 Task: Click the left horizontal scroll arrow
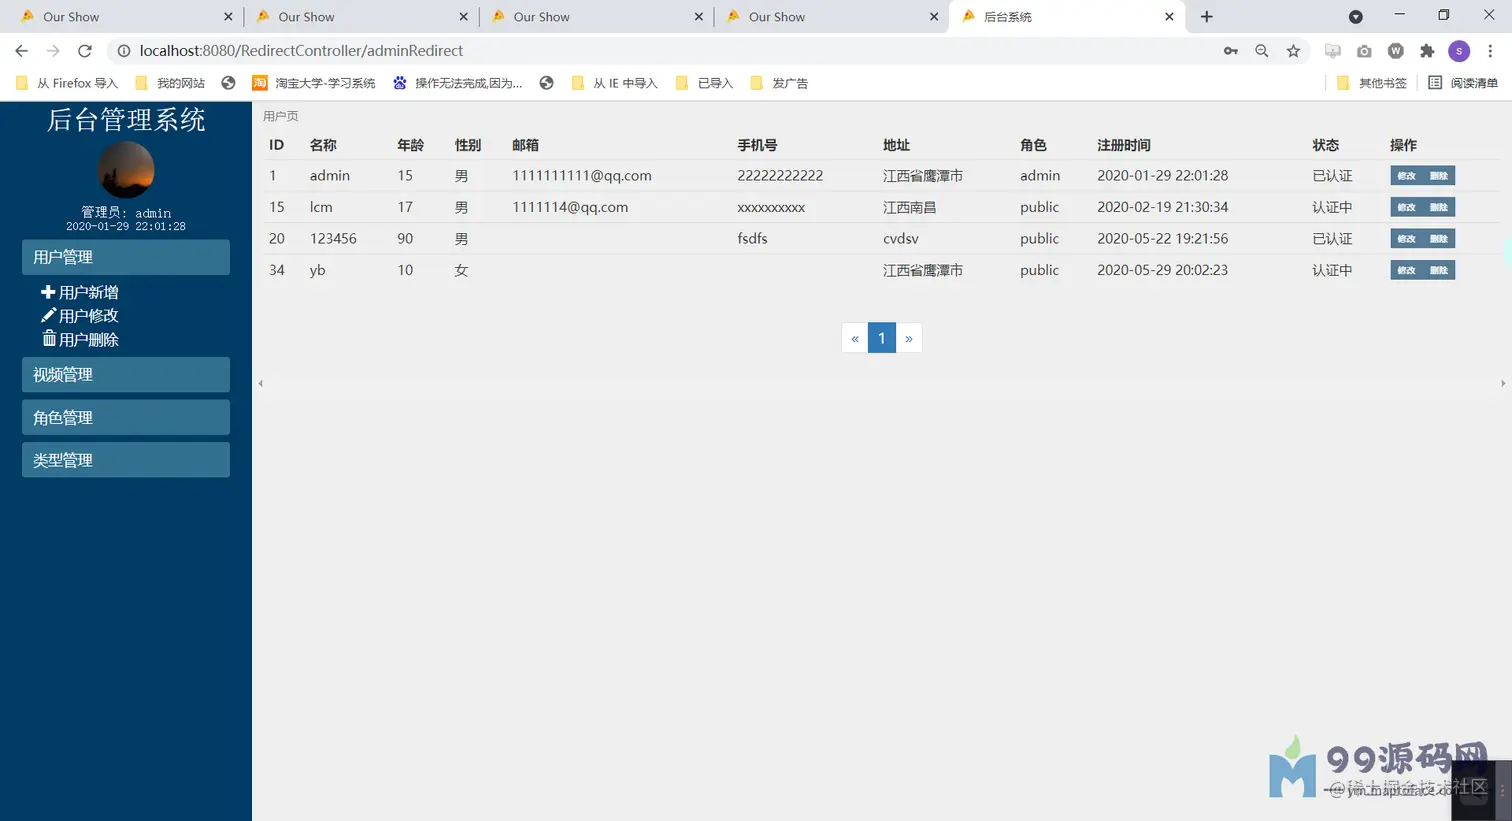[261, 383]
